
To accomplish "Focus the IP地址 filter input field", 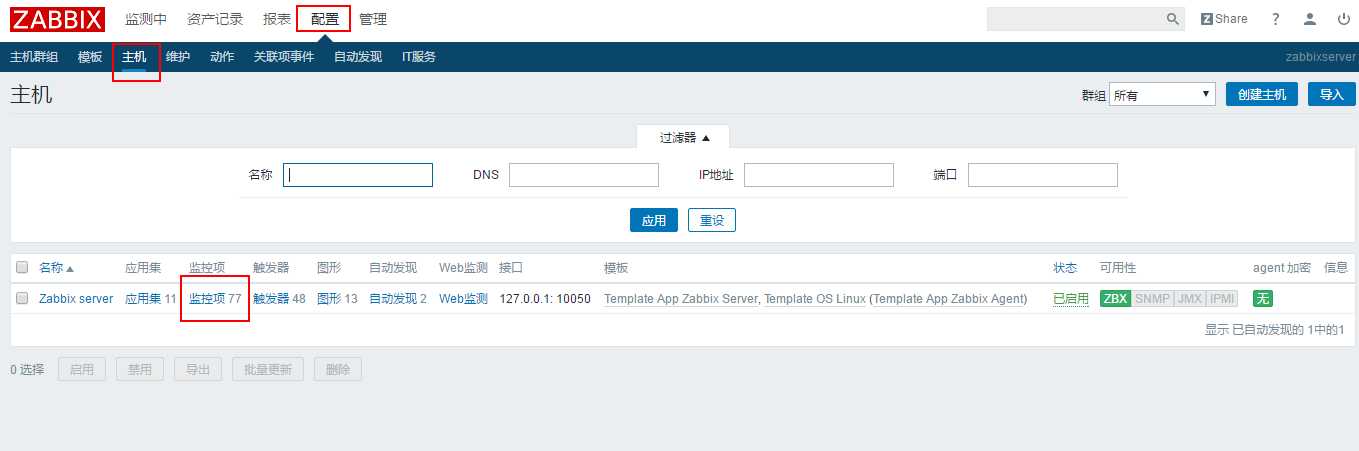I will [819, 175].
